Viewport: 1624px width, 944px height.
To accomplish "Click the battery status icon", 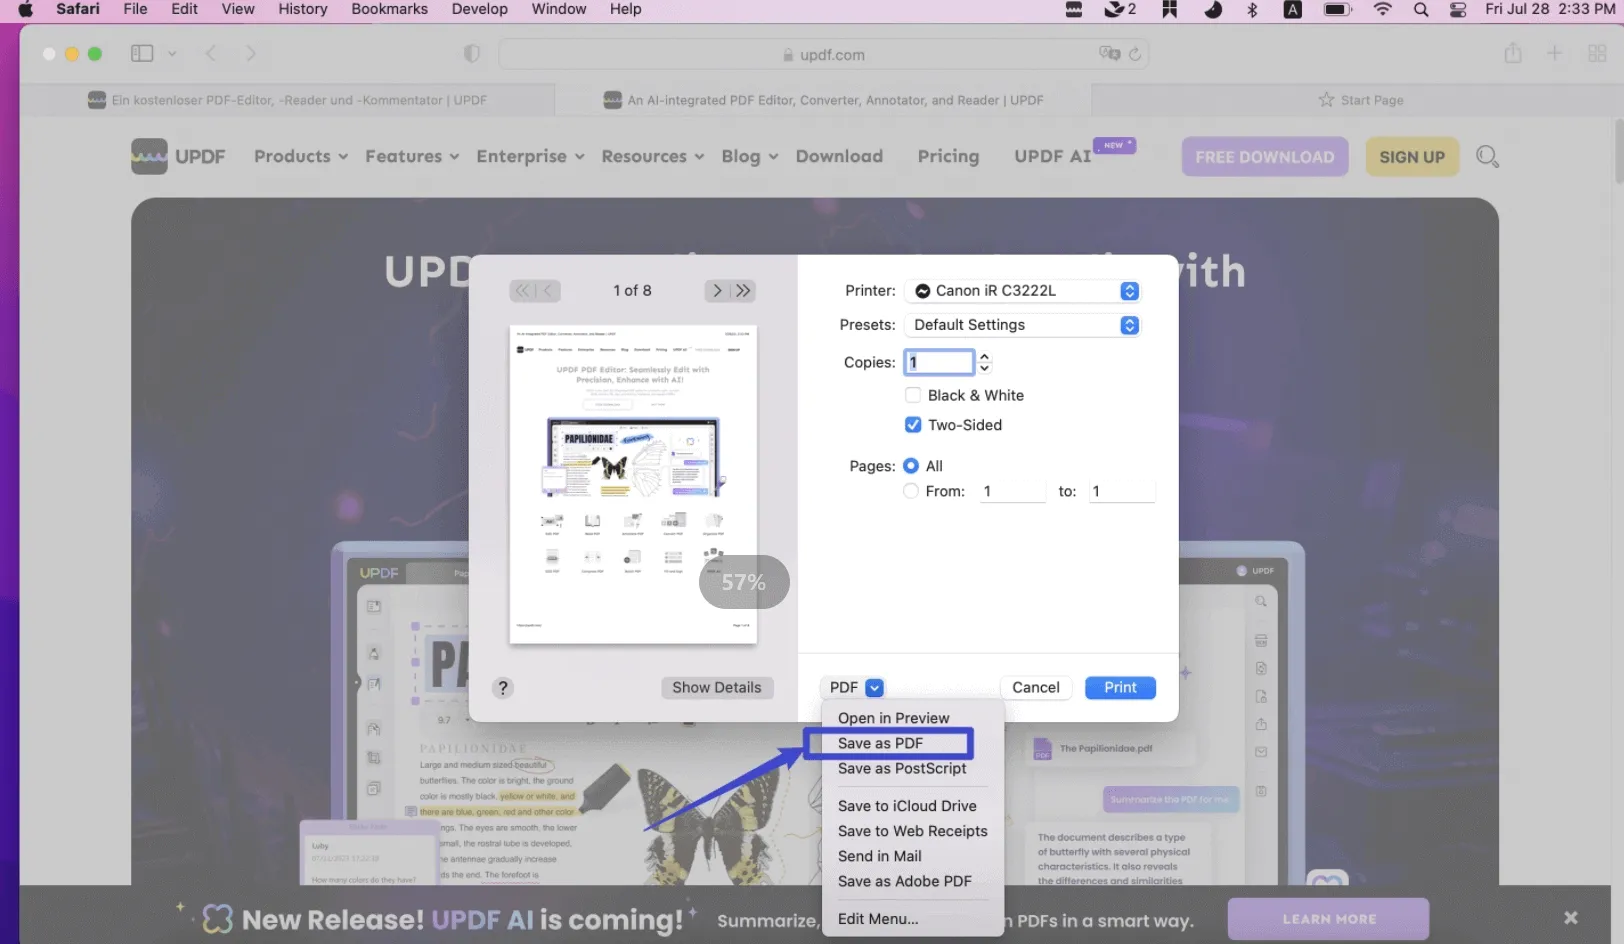I will (1338, 9).
